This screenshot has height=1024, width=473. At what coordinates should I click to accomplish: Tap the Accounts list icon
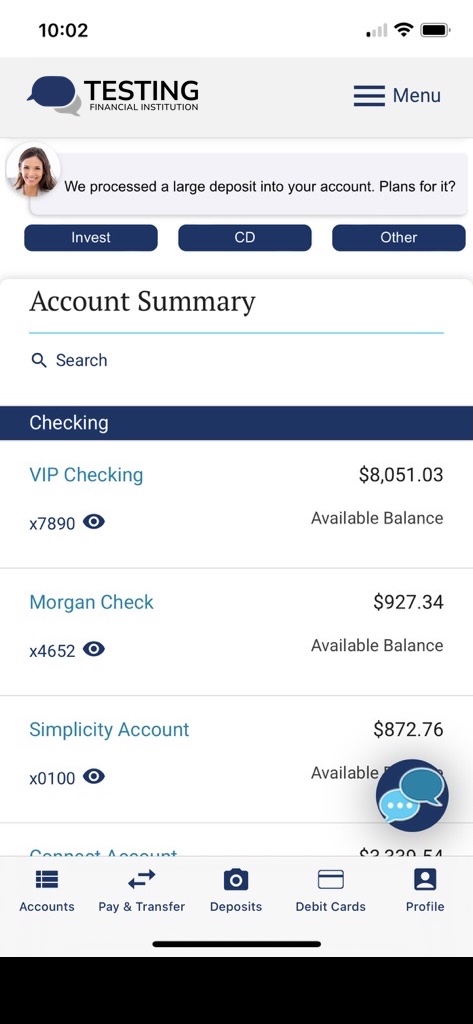click(46, 880)
